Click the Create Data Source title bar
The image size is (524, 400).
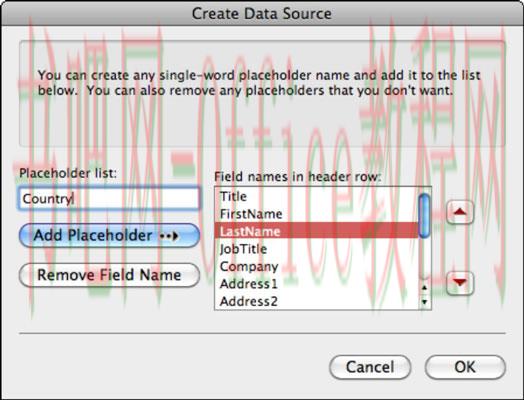tap(262, 13)
